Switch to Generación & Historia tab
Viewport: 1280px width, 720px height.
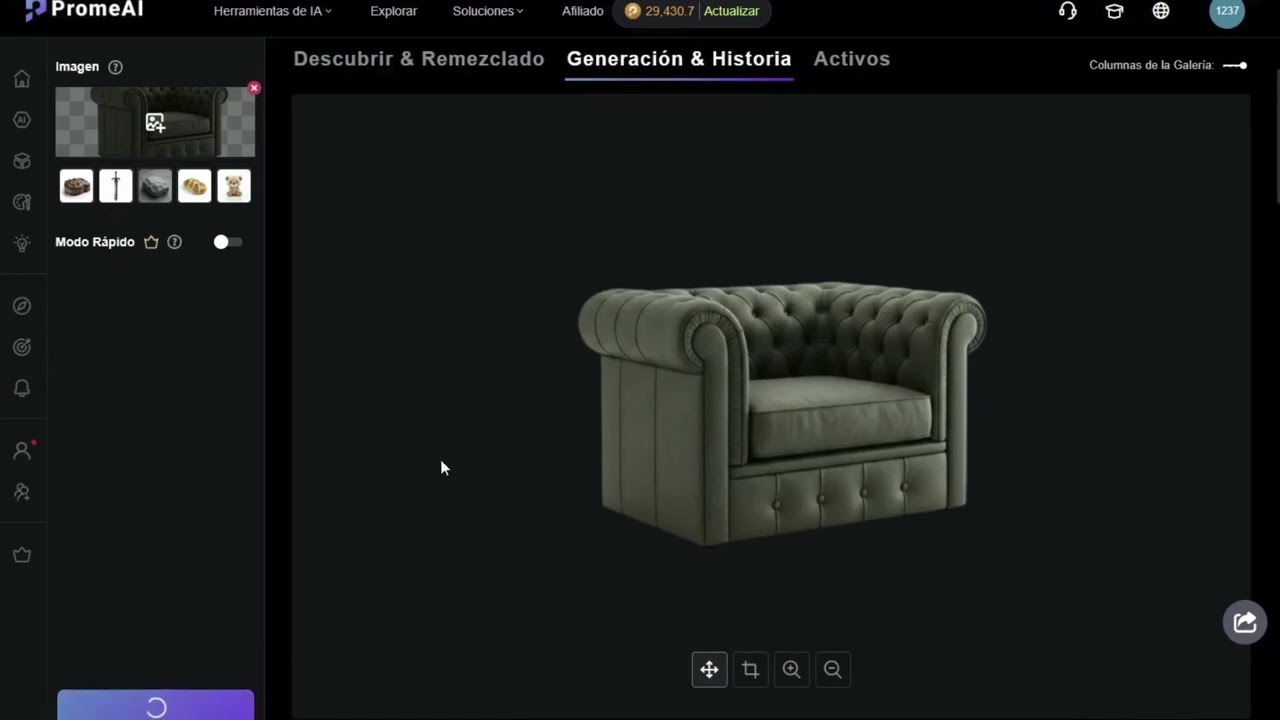pyautogui.click(x=679, y=59)
